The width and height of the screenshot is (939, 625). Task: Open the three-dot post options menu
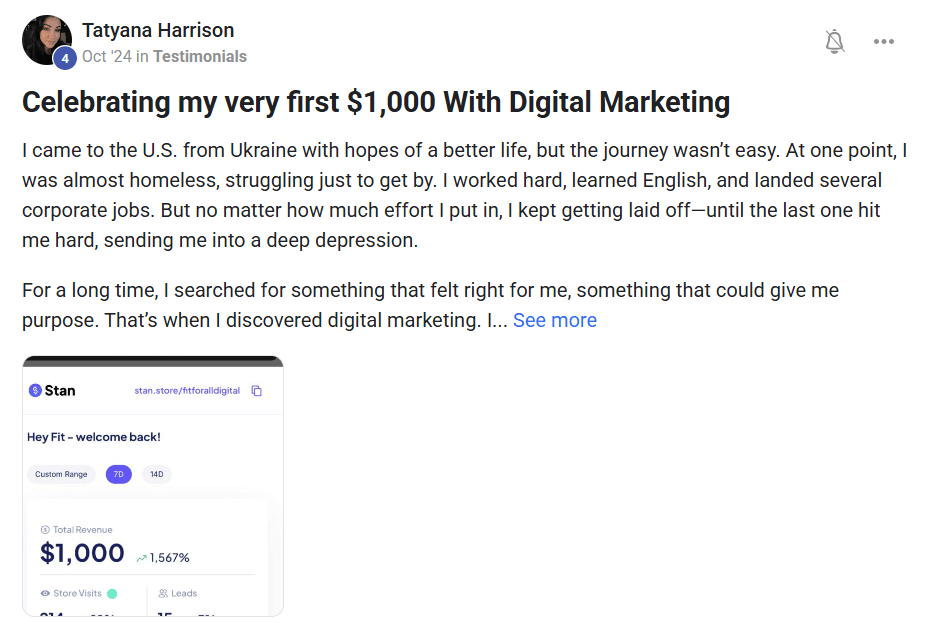click(884, 41)
